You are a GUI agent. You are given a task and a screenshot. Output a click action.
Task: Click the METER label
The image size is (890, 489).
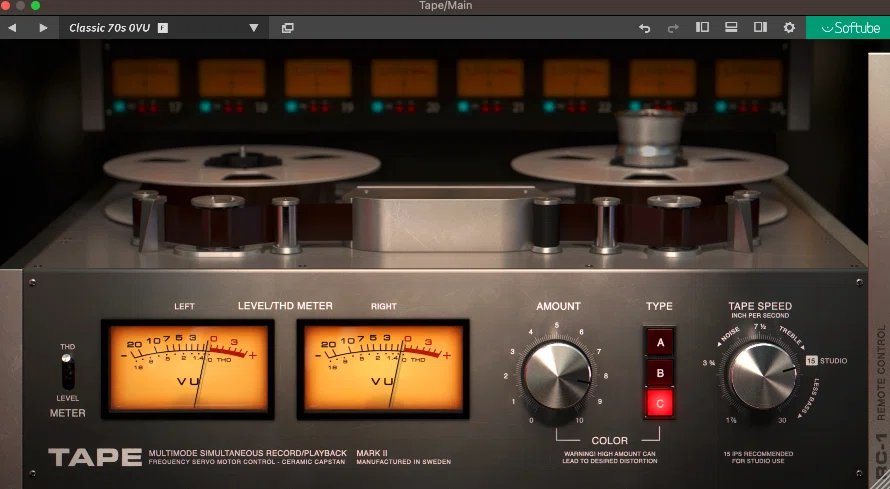(68, 413)
